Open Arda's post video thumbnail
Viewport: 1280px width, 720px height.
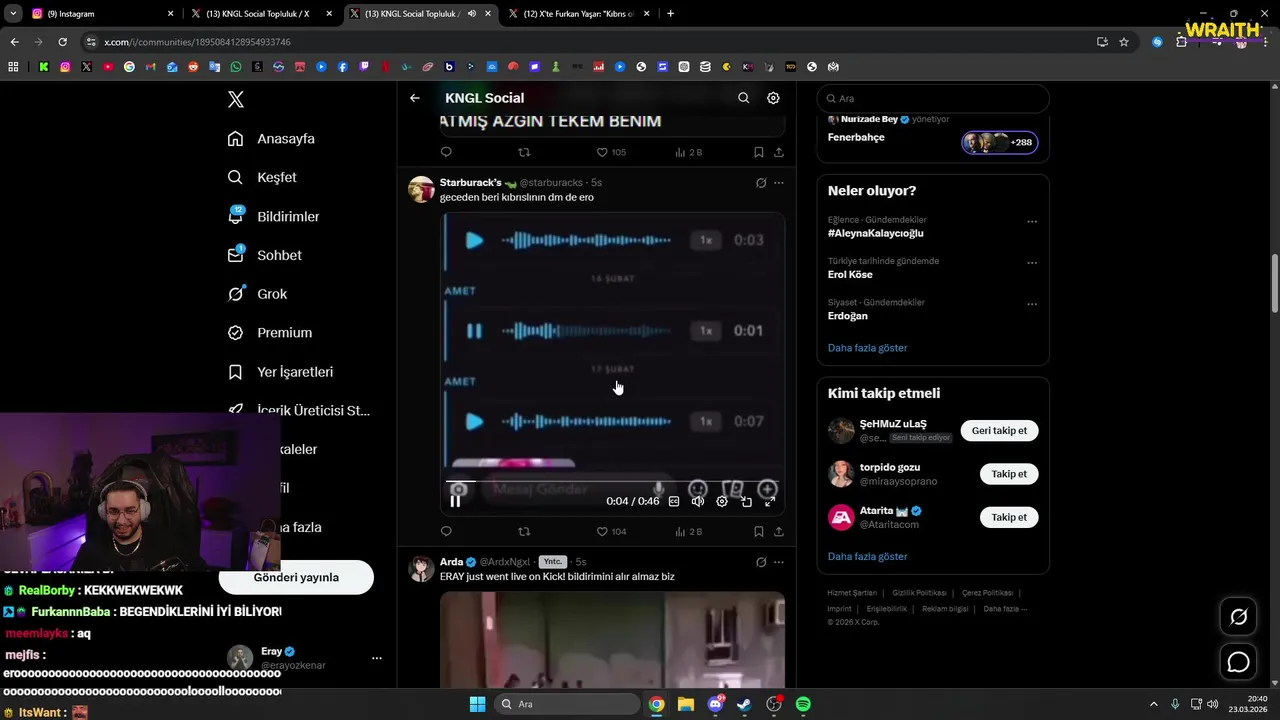[x=612, y=640]
